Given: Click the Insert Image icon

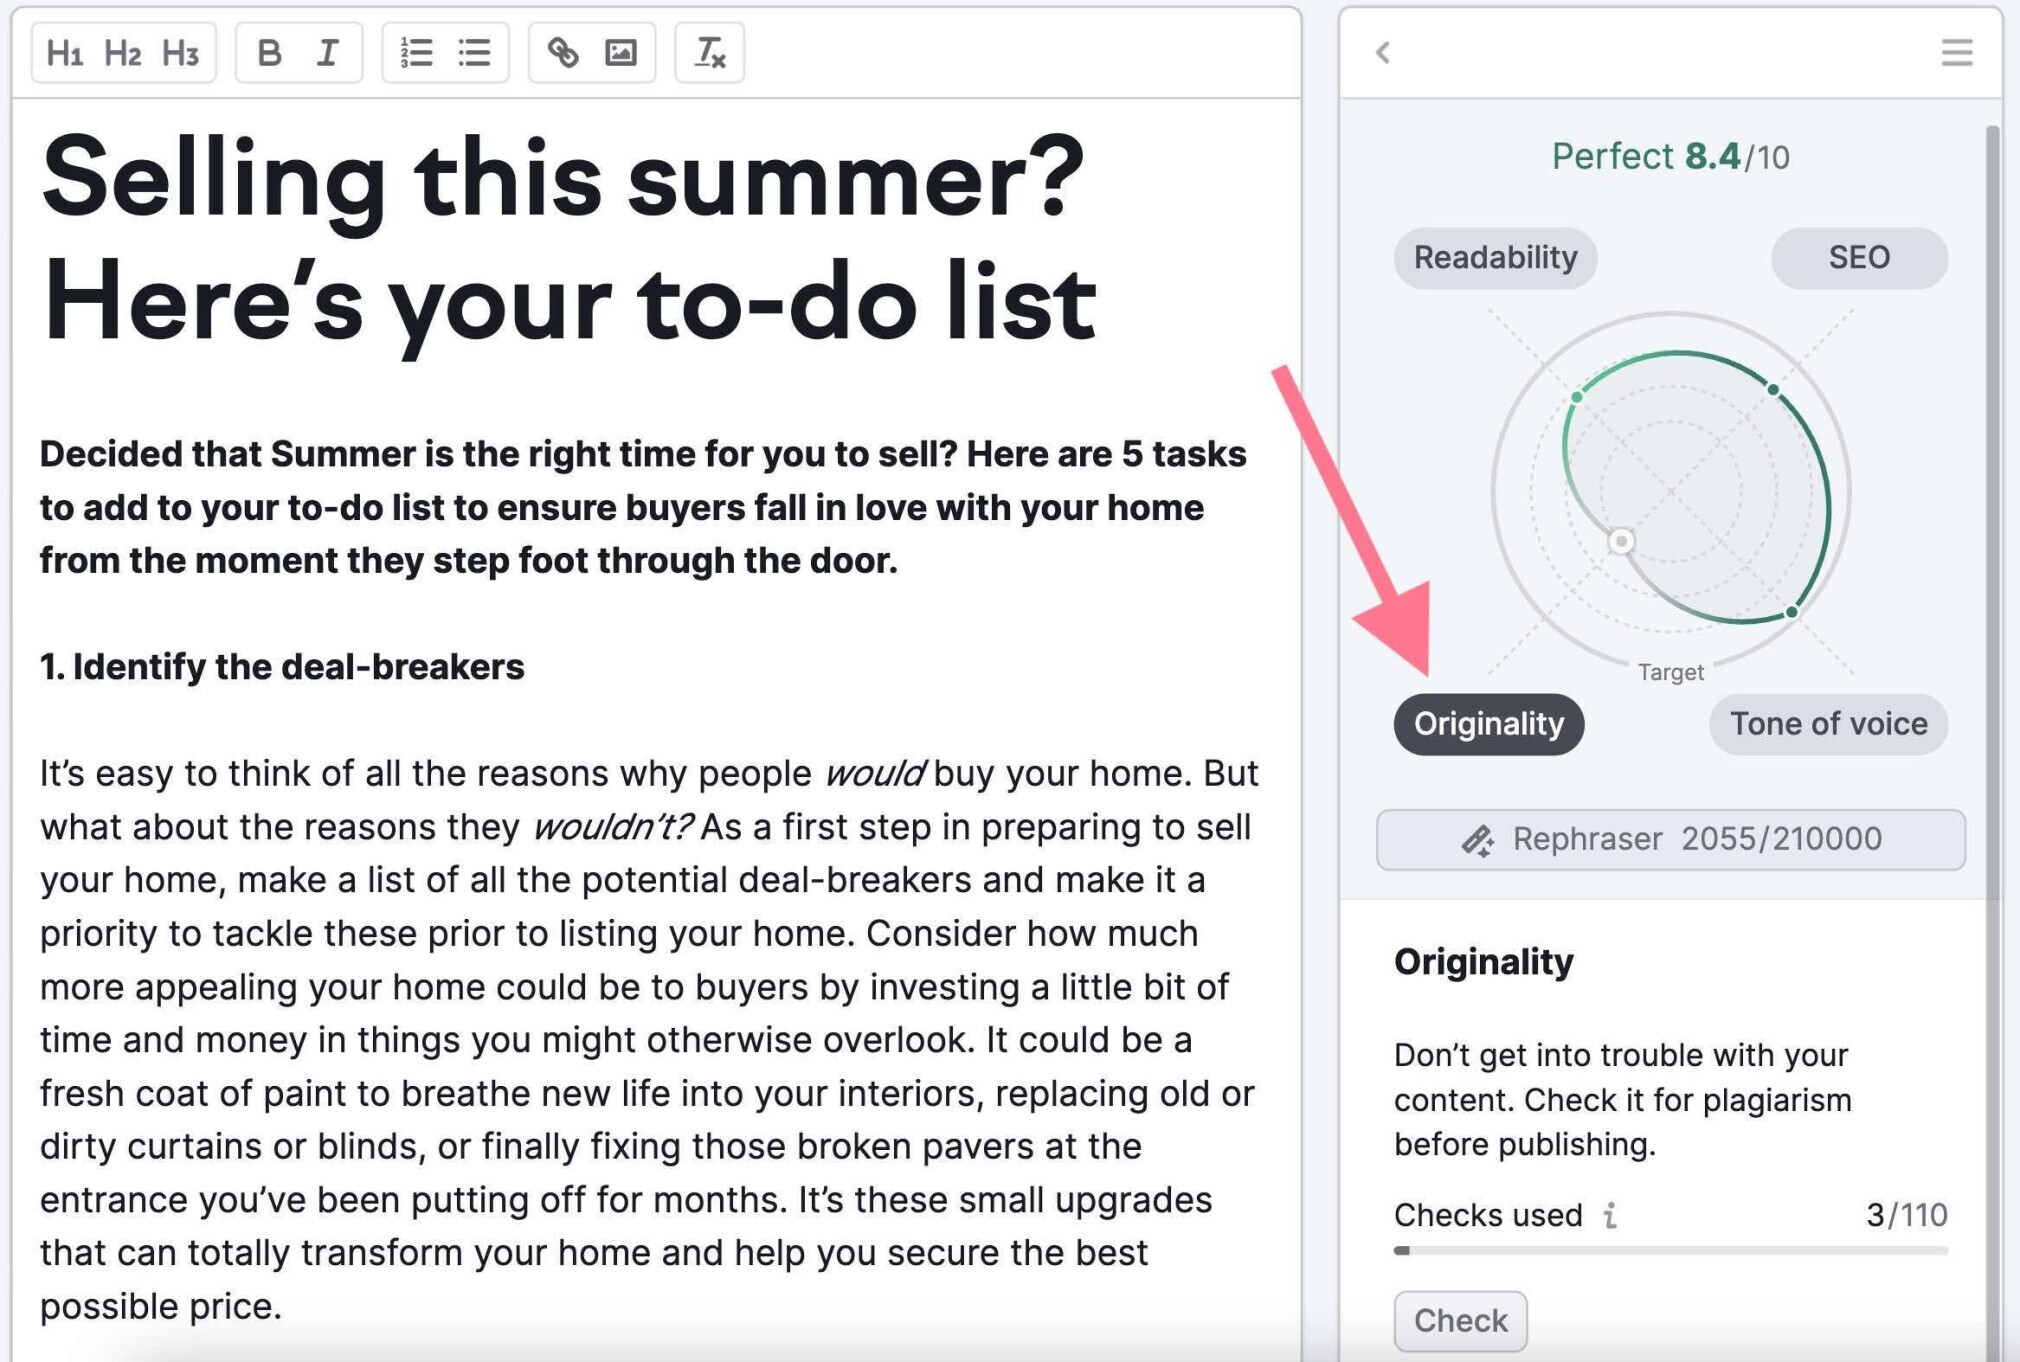Looking at the screenshot, I should [x=620, y=53].
